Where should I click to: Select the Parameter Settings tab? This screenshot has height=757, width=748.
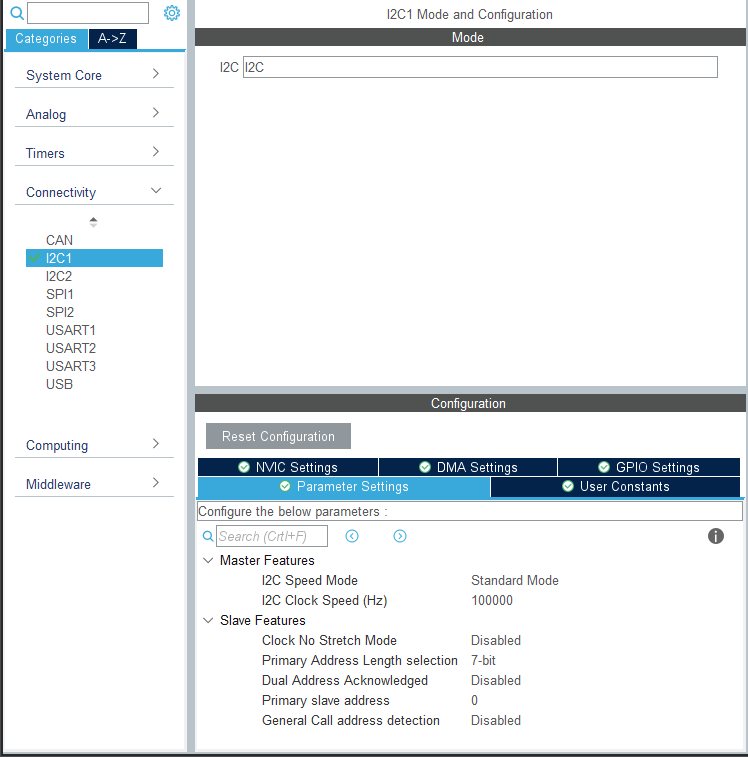point(344,487)
